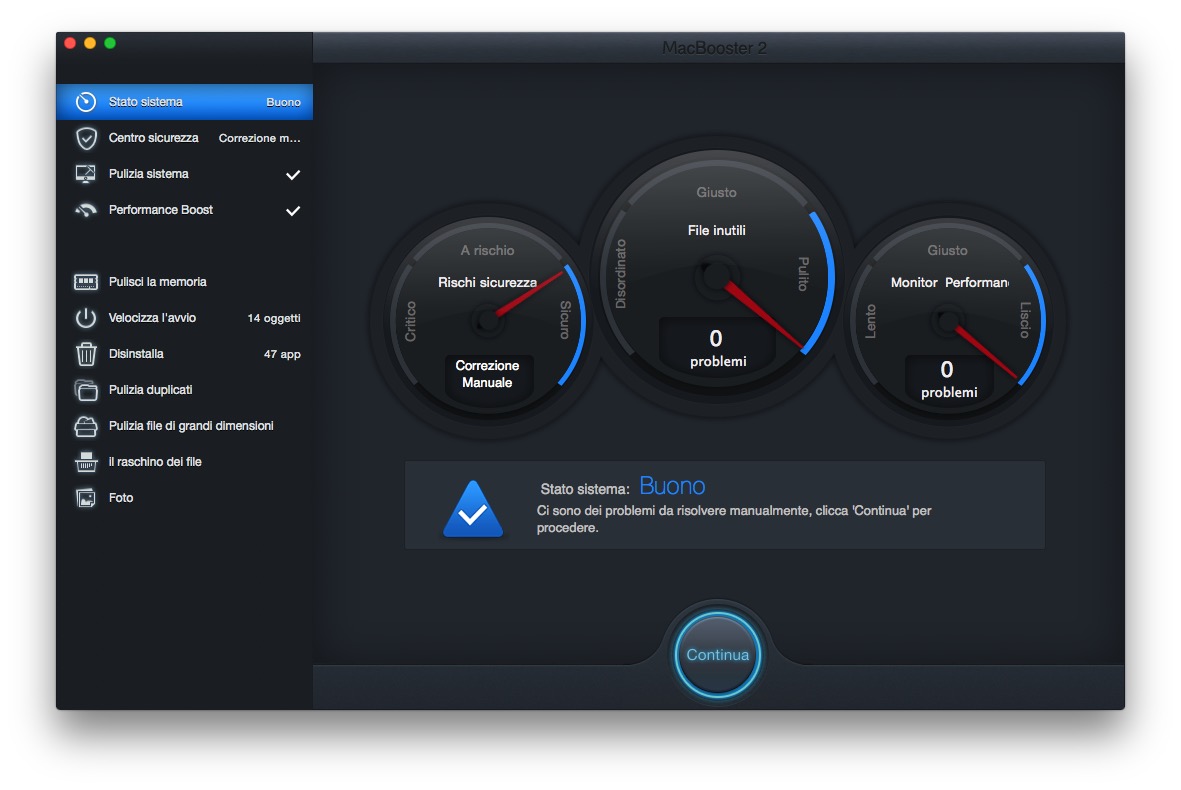The width and height of the screenshot is (1181, 790).
Task: Click the File inutili '0 problemi' readout
Action: (717, 349)
